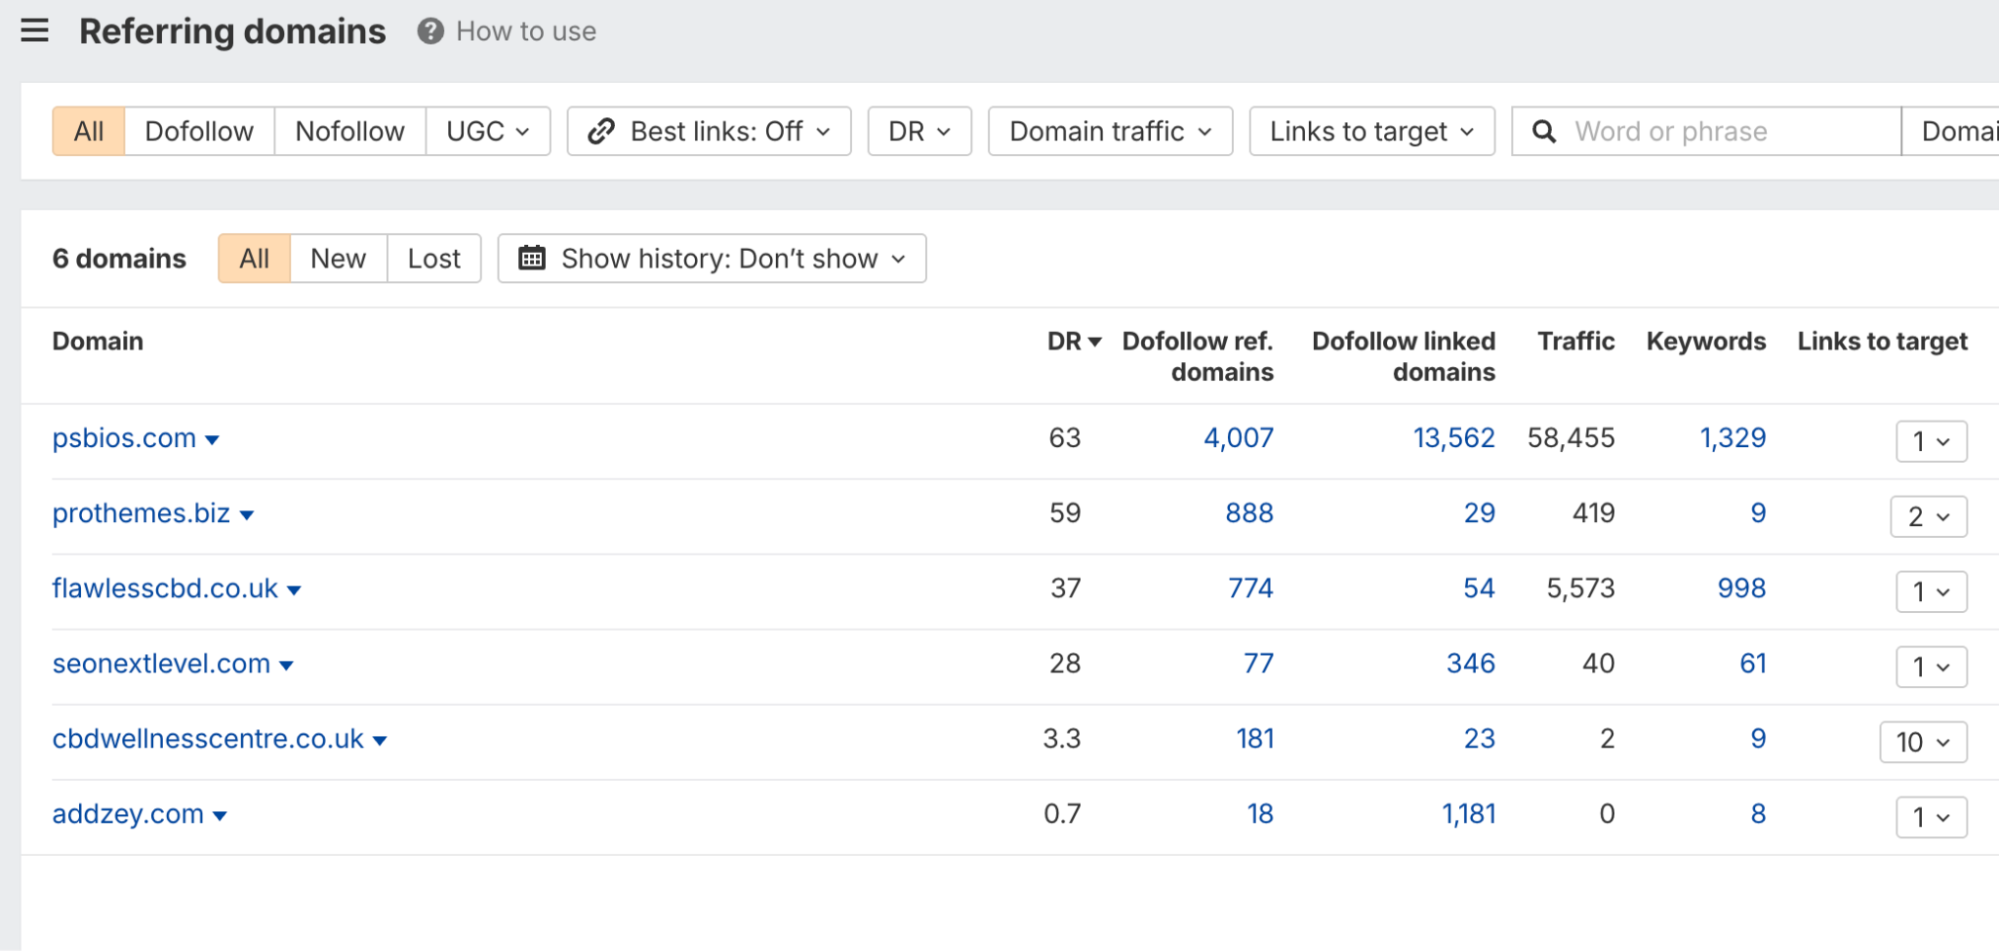Viewport: 1999px width, 951px height.
Task: Click the How to use help icon
Action: pyautogui.click(x=428, y=31)
